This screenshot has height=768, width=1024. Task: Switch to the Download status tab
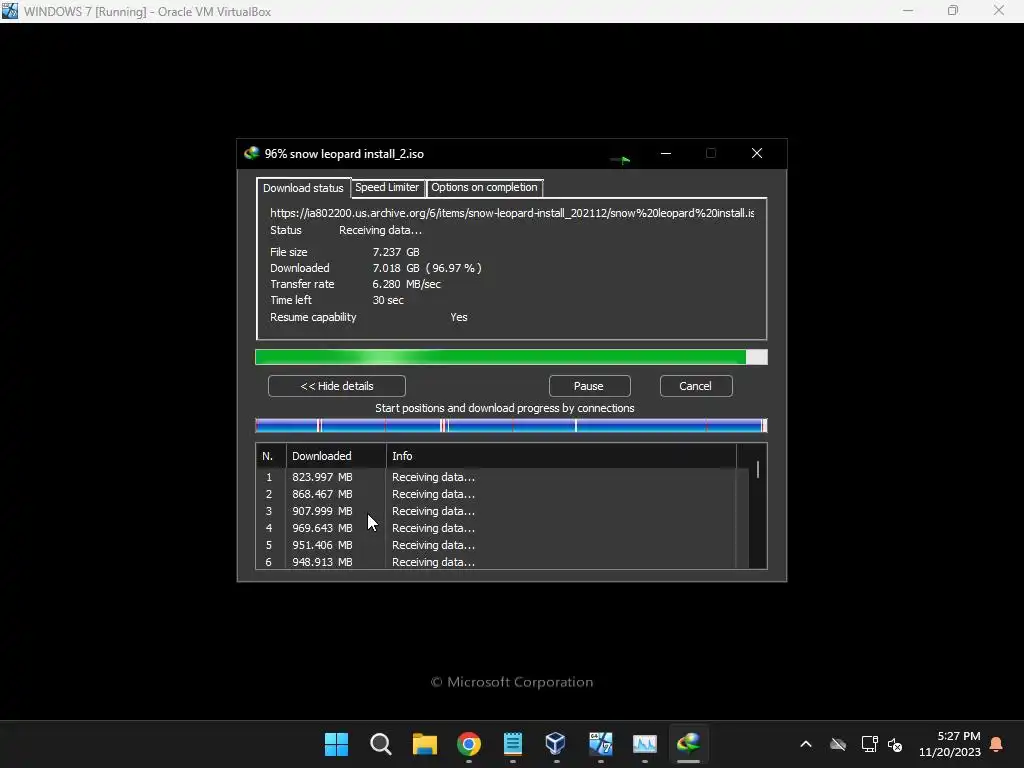[x=303, y=188]
